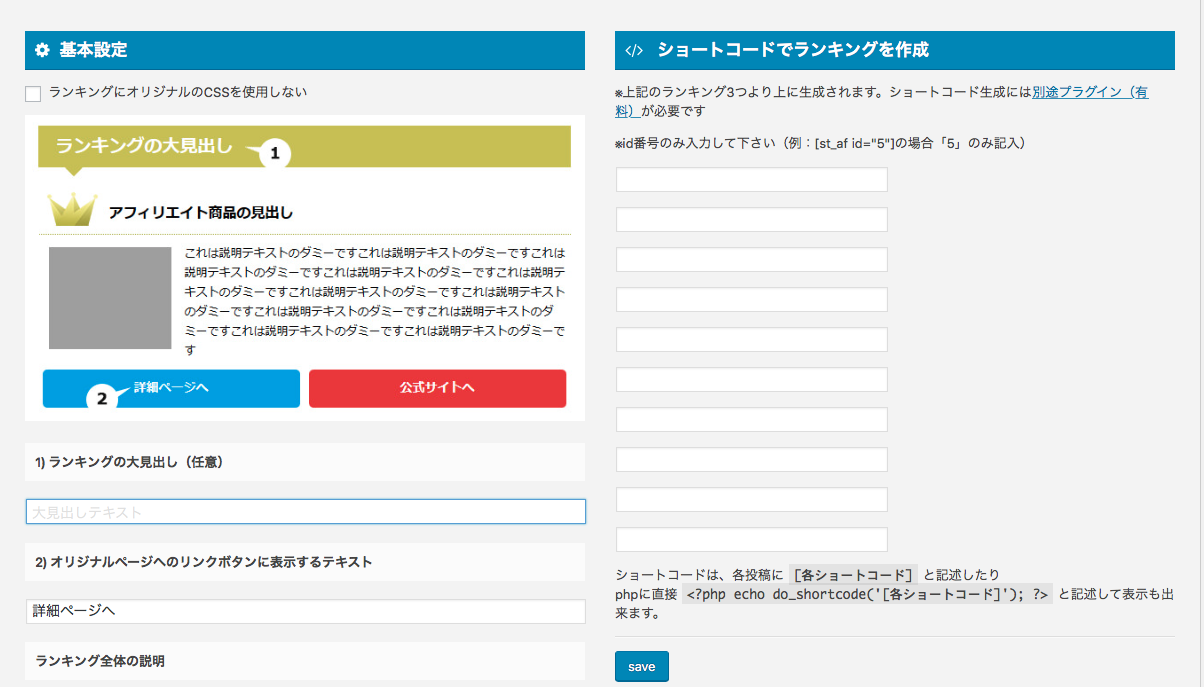Image resolution: width=1204 pixels, height=687 pixels.
Task: Click the gray placeholder image in preview
Action: click(110, 298)
